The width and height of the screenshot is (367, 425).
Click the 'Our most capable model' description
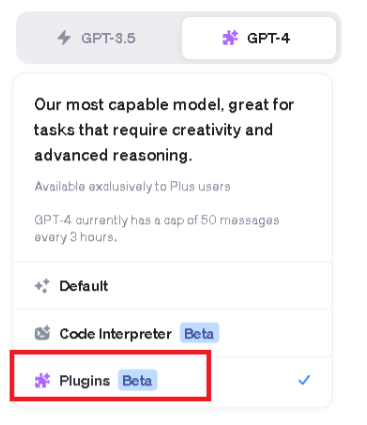point(164,130)
